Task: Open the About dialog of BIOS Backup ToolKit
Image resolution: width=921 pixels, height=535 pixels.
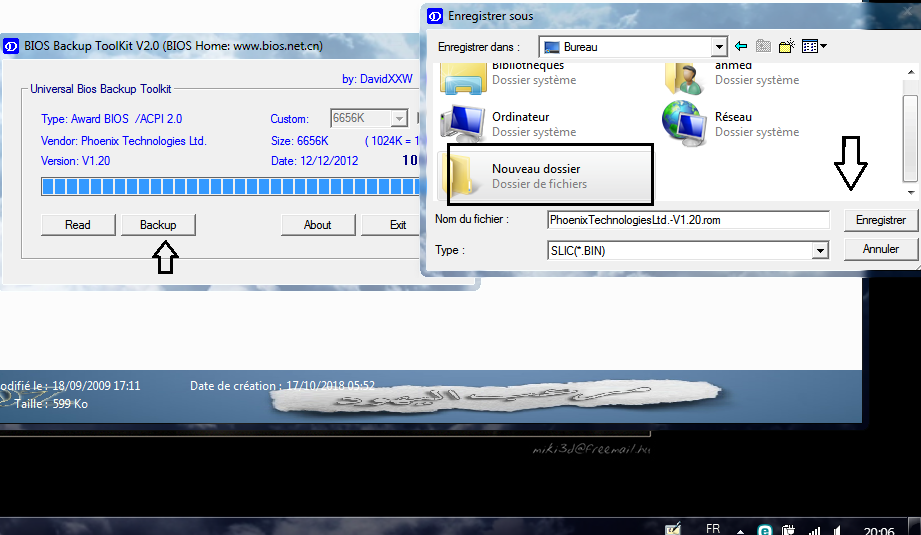Action: (x=318, y=225)
